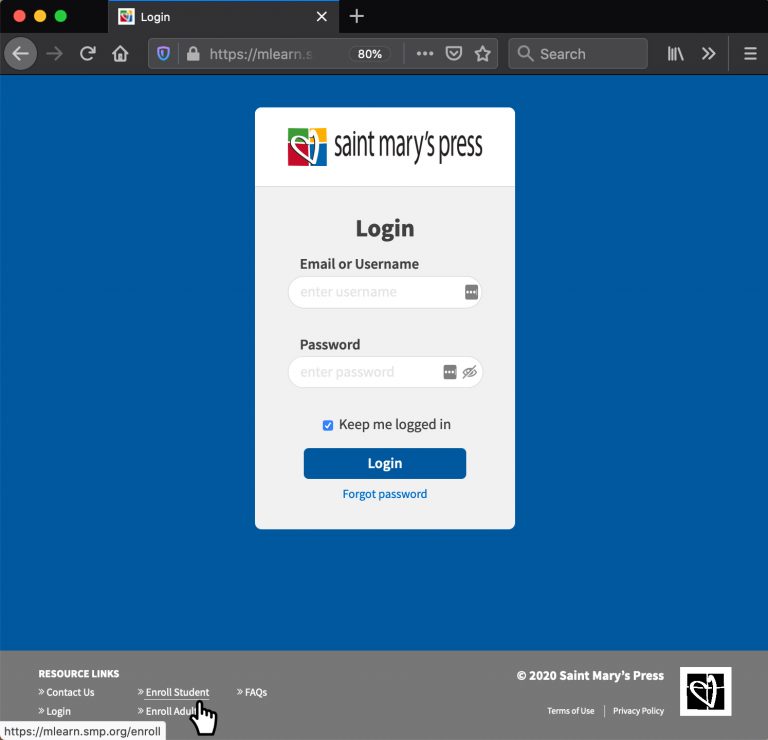The image size is (768, 740).
Task: Click the tracking protection shield icon
Action: click(x=164, y=54)
